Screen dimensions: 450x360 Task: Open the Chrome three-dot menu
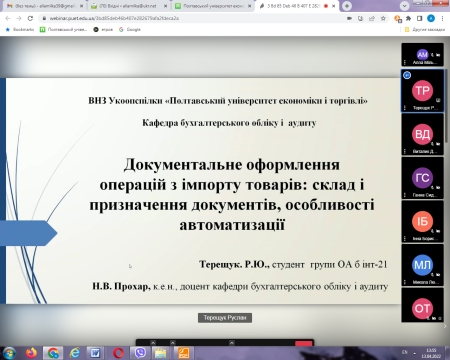point(442,18)
